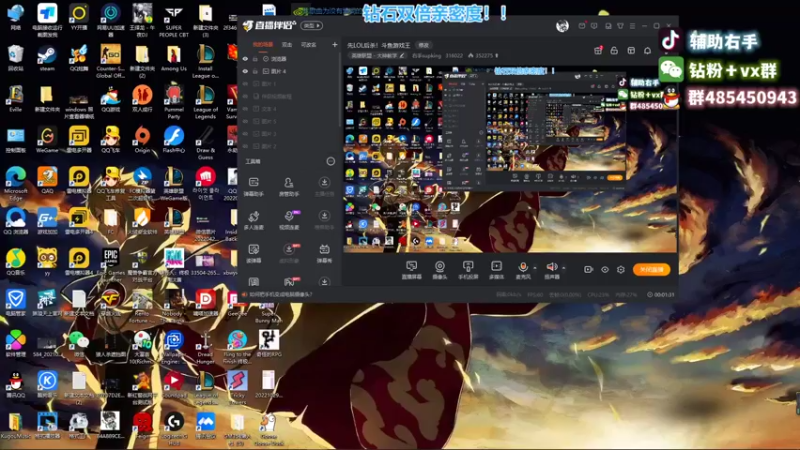Toggle the lock on the 浏览器 source
800x450 pixels.
[x=255, y=59]
